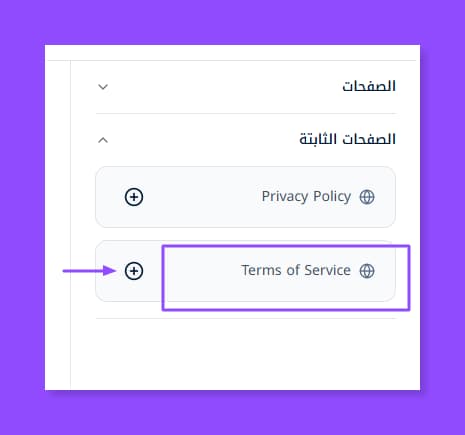Tap the circled plus in the first card
The height and width of the screenshot is (435, 465).
134,197
